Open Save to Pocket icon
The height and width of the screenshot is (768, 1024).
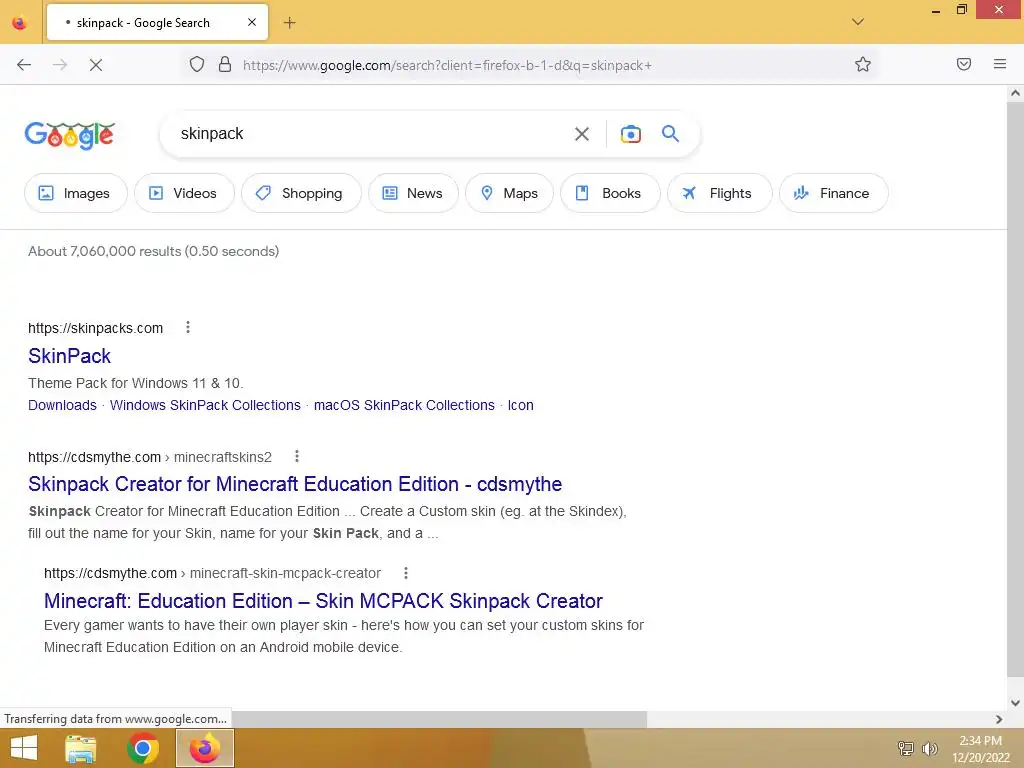[964, 64]
